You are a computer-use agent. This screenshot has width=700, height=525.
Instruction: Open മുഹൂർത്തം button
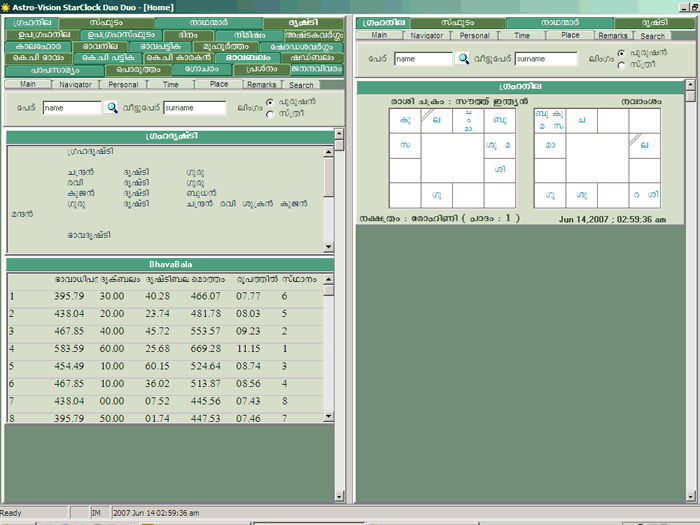226,46
